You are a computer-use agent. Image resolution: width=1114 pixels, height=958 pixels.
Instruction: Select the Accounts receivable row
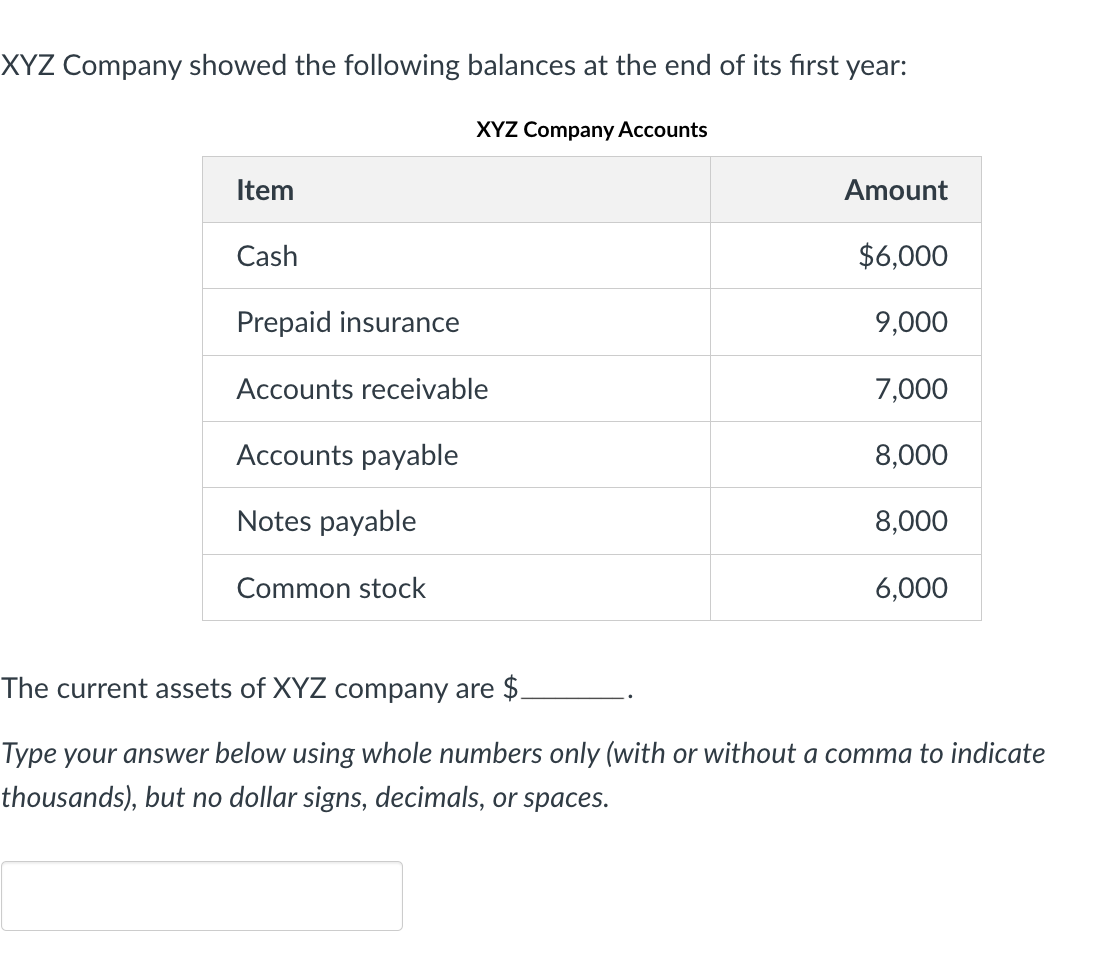coord(362,389)
